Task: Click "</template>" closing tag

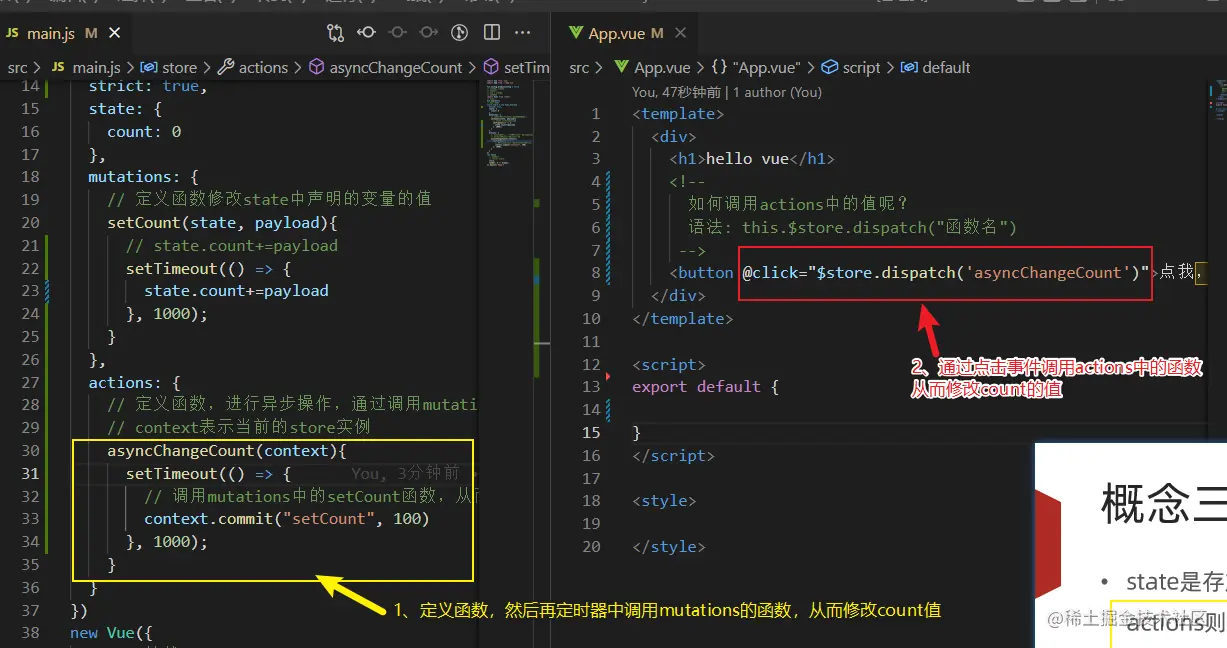Action: [683, 319]
